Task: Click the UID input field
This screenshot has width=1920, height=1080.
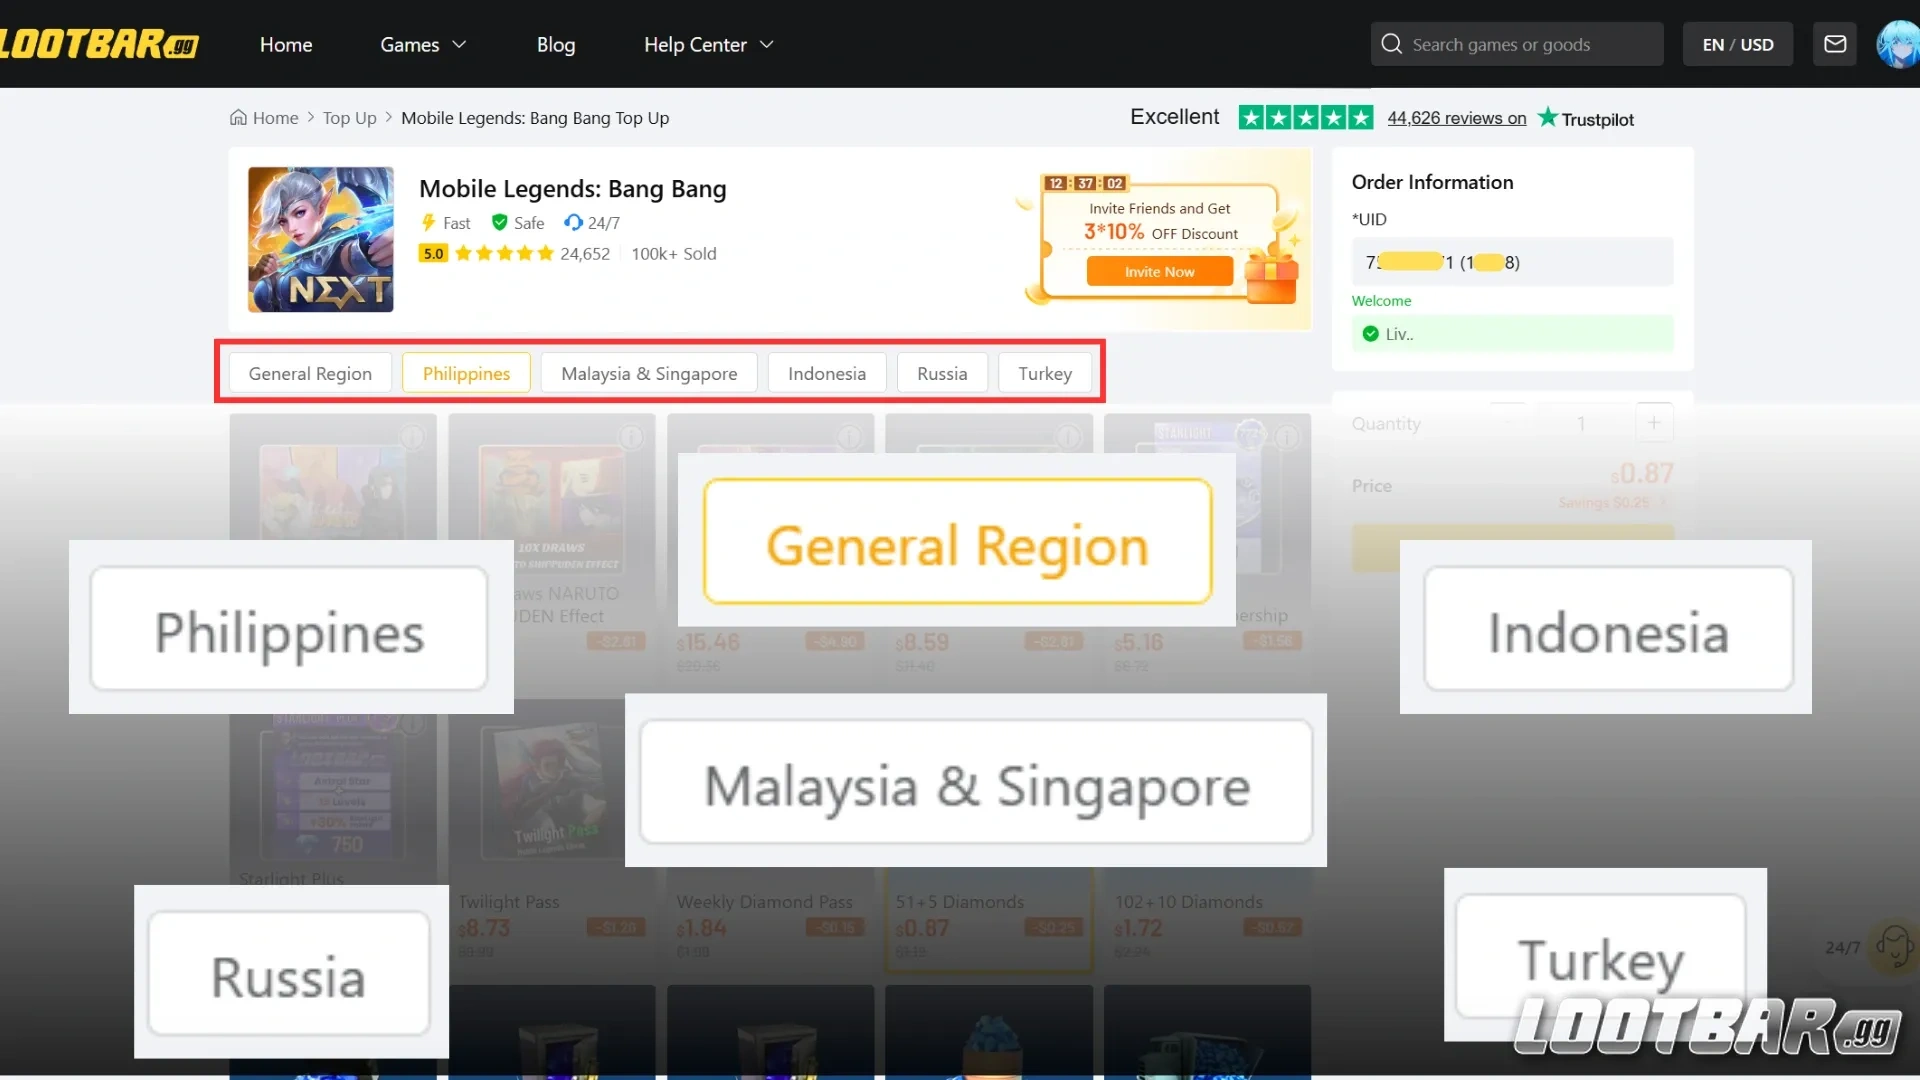Action: pos(1512,262)
